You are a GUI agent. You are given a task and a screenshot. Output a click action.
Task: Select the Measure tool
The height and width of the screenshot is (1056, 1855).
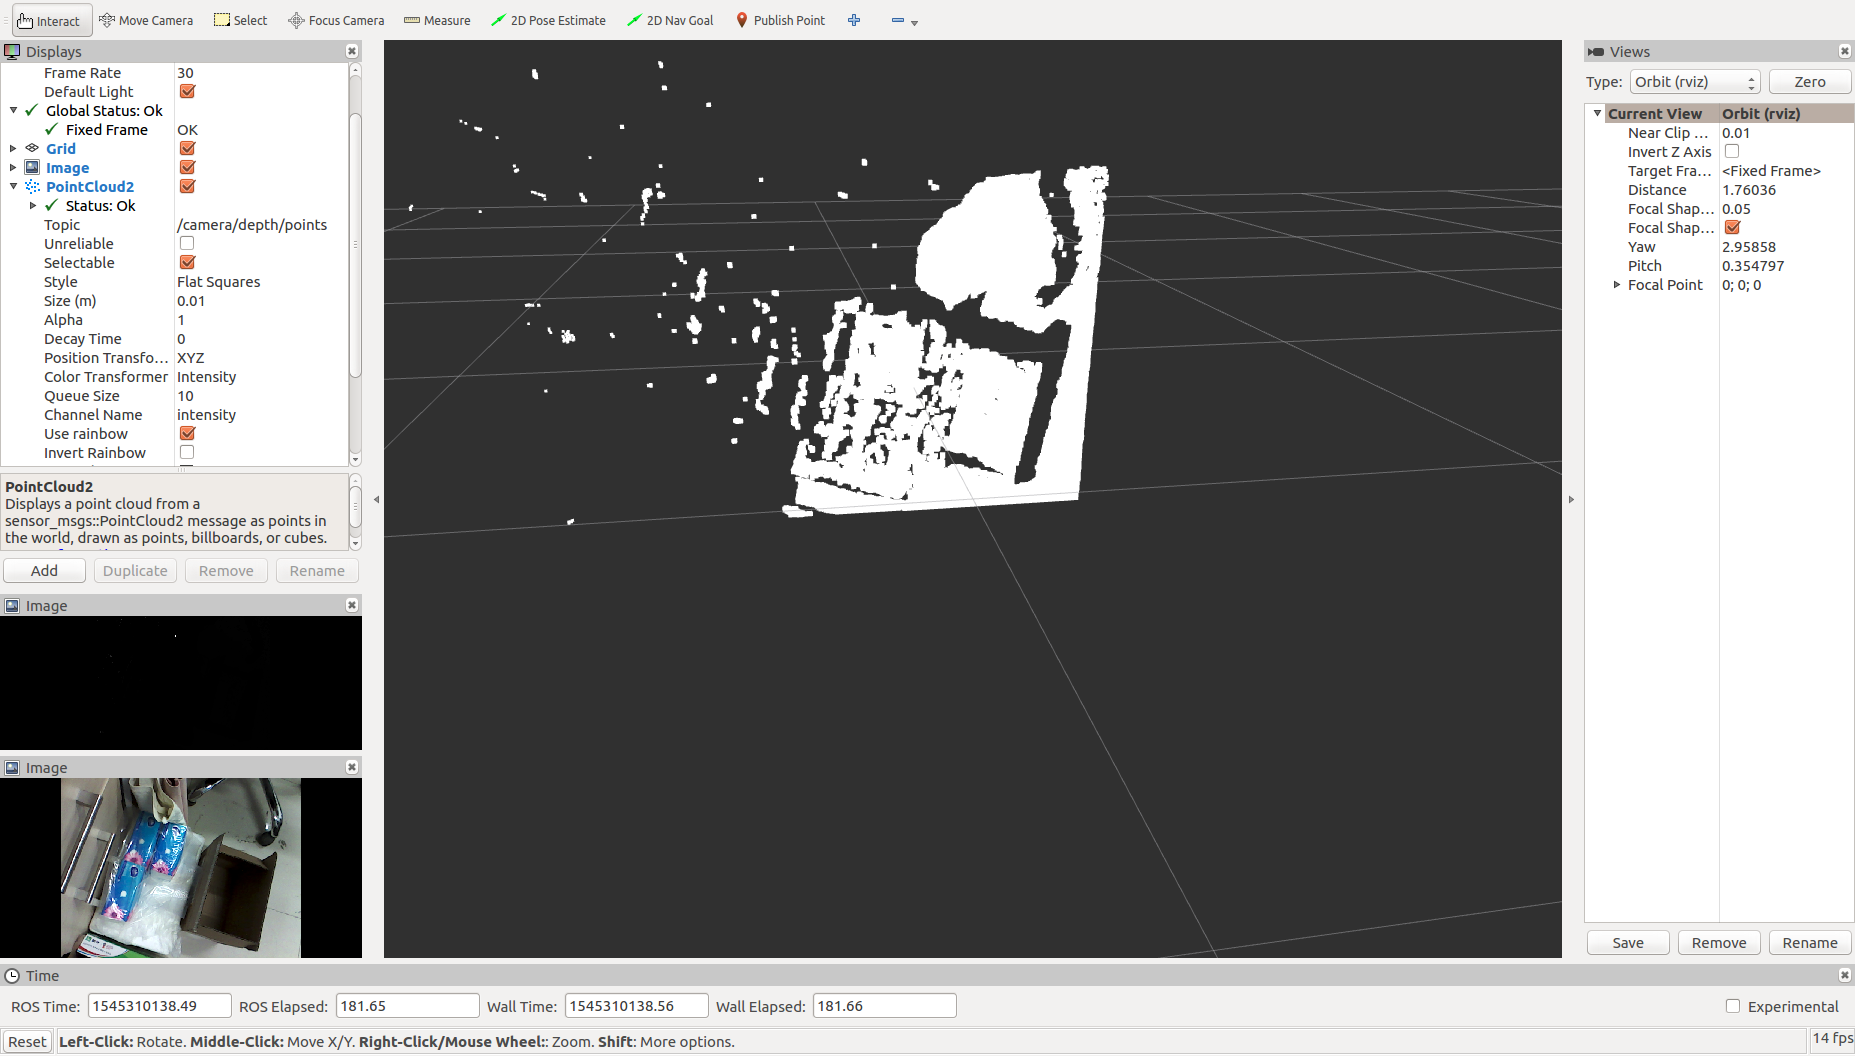click(x=437, y=20)
